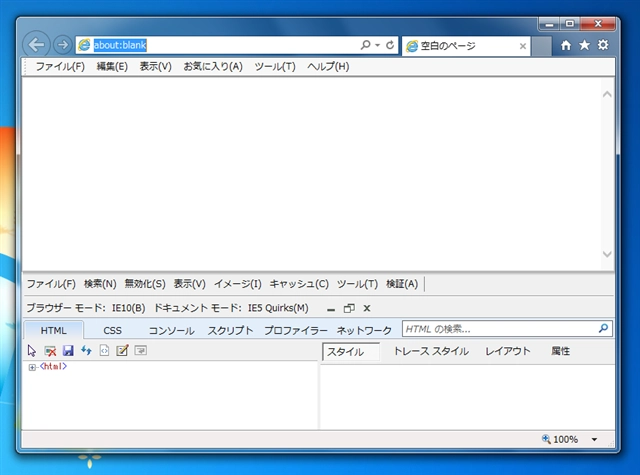
Task: Select the レイアウト pane tab
Action: (x=508, y=351)
